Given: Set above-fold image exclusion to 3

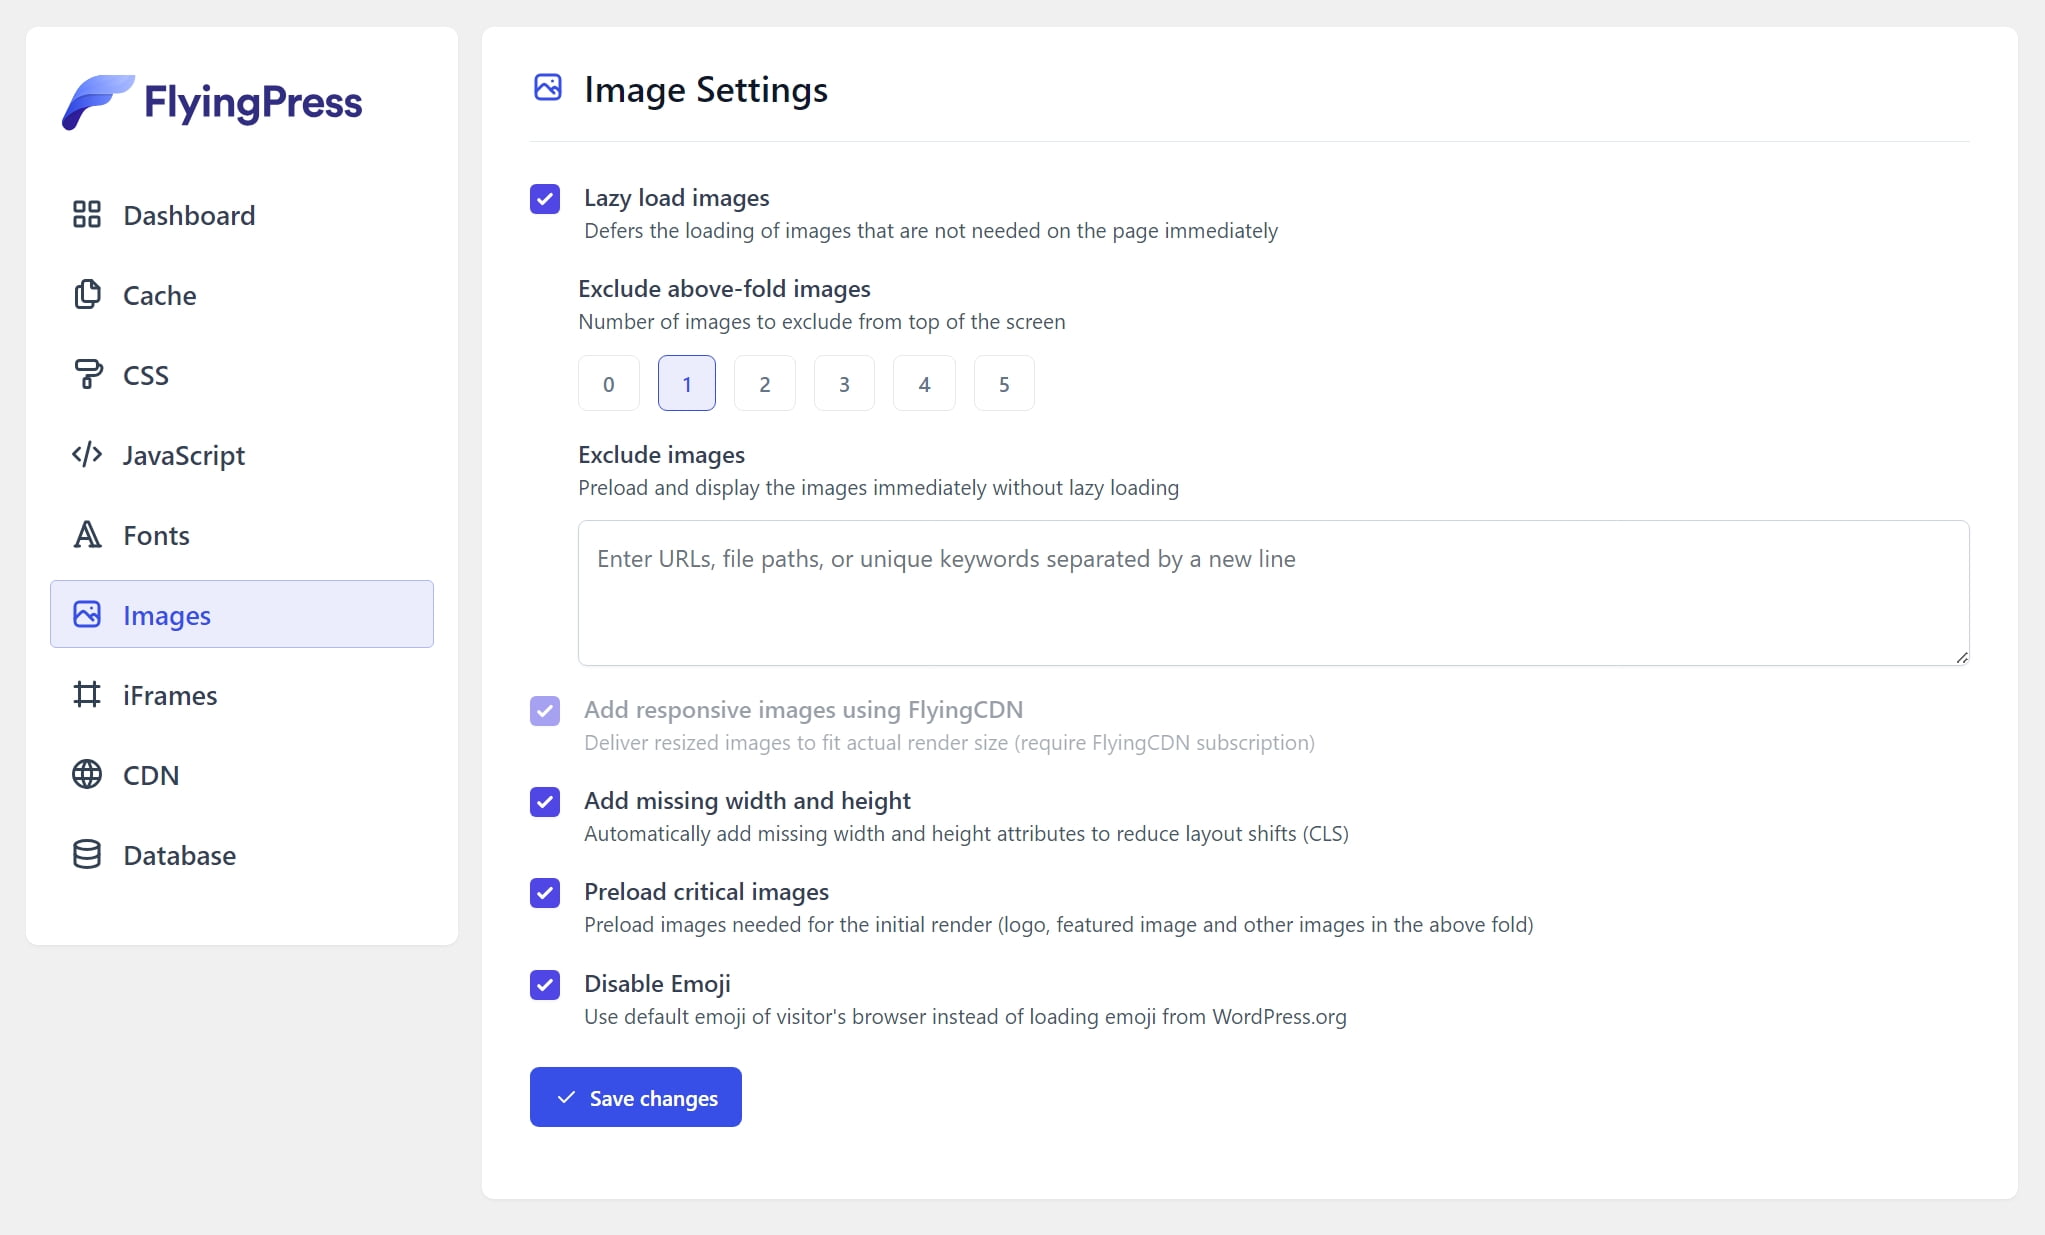Looking at the screenshot, I should click(844, 383).
